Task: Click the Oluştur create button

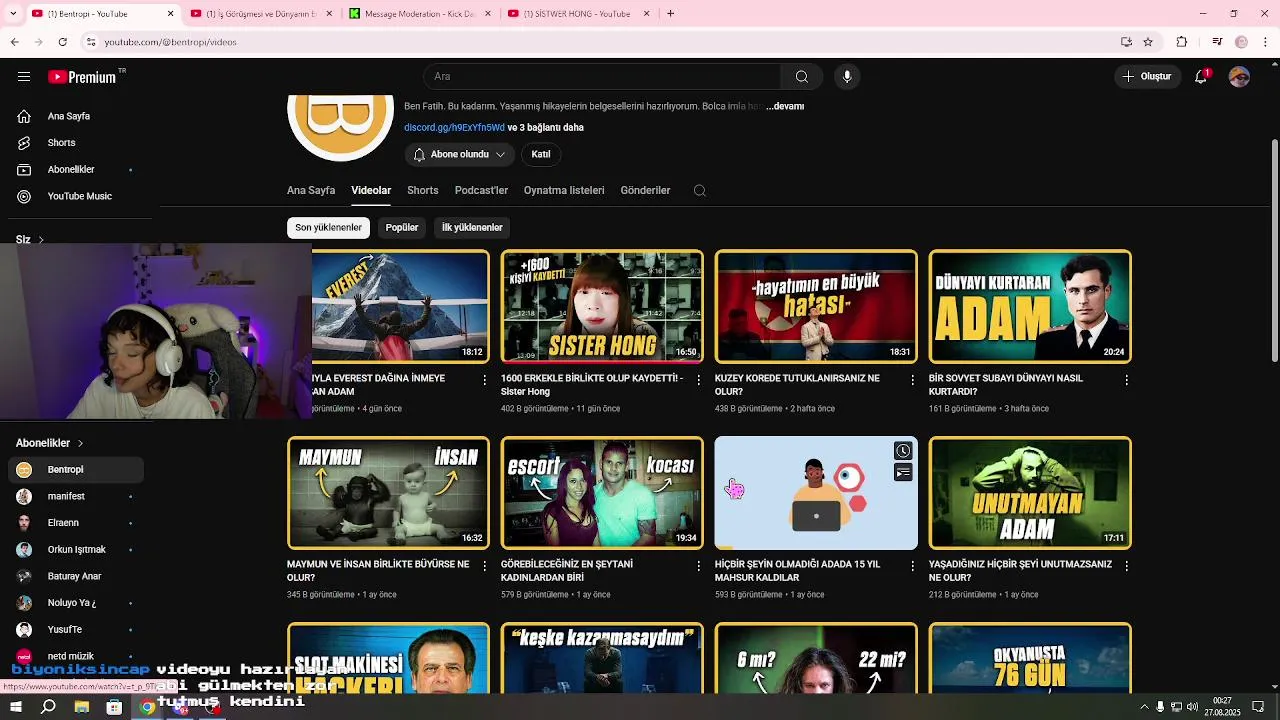Action: tap(1146, 77)
